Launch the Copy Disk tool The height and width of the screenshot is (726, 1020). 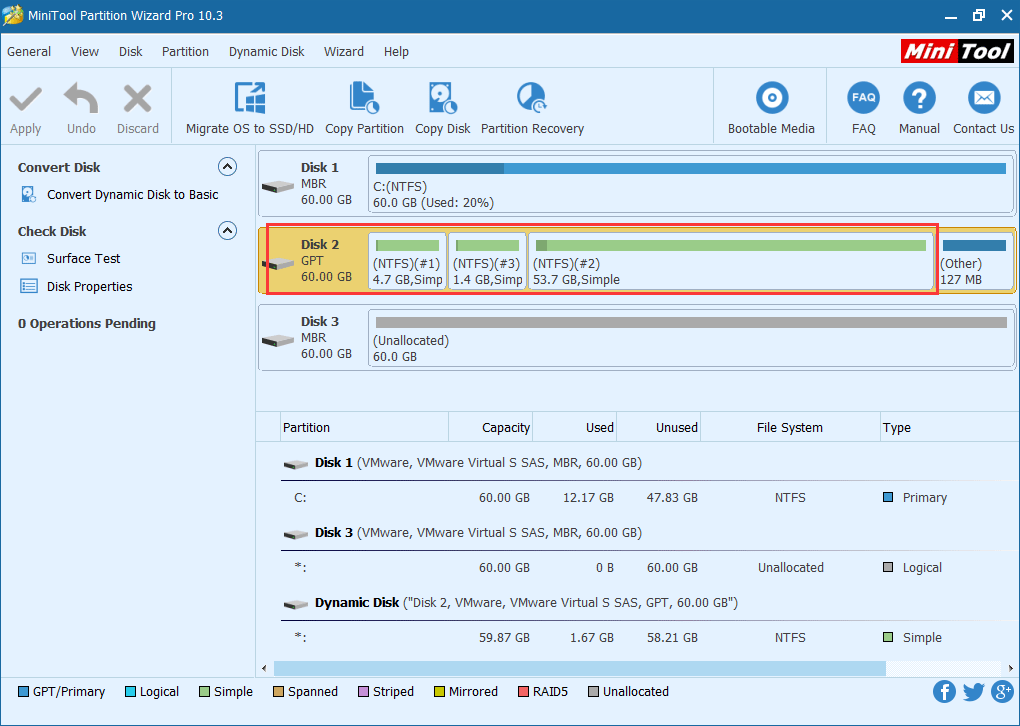coord(442,105)
